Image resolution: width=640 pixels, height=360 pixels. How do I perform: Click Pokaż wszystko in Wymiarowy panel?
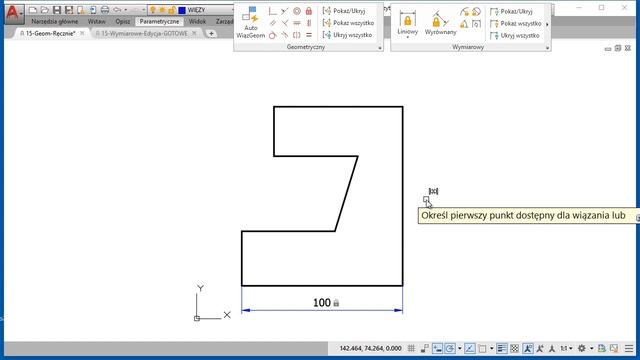tap(516, 24)
